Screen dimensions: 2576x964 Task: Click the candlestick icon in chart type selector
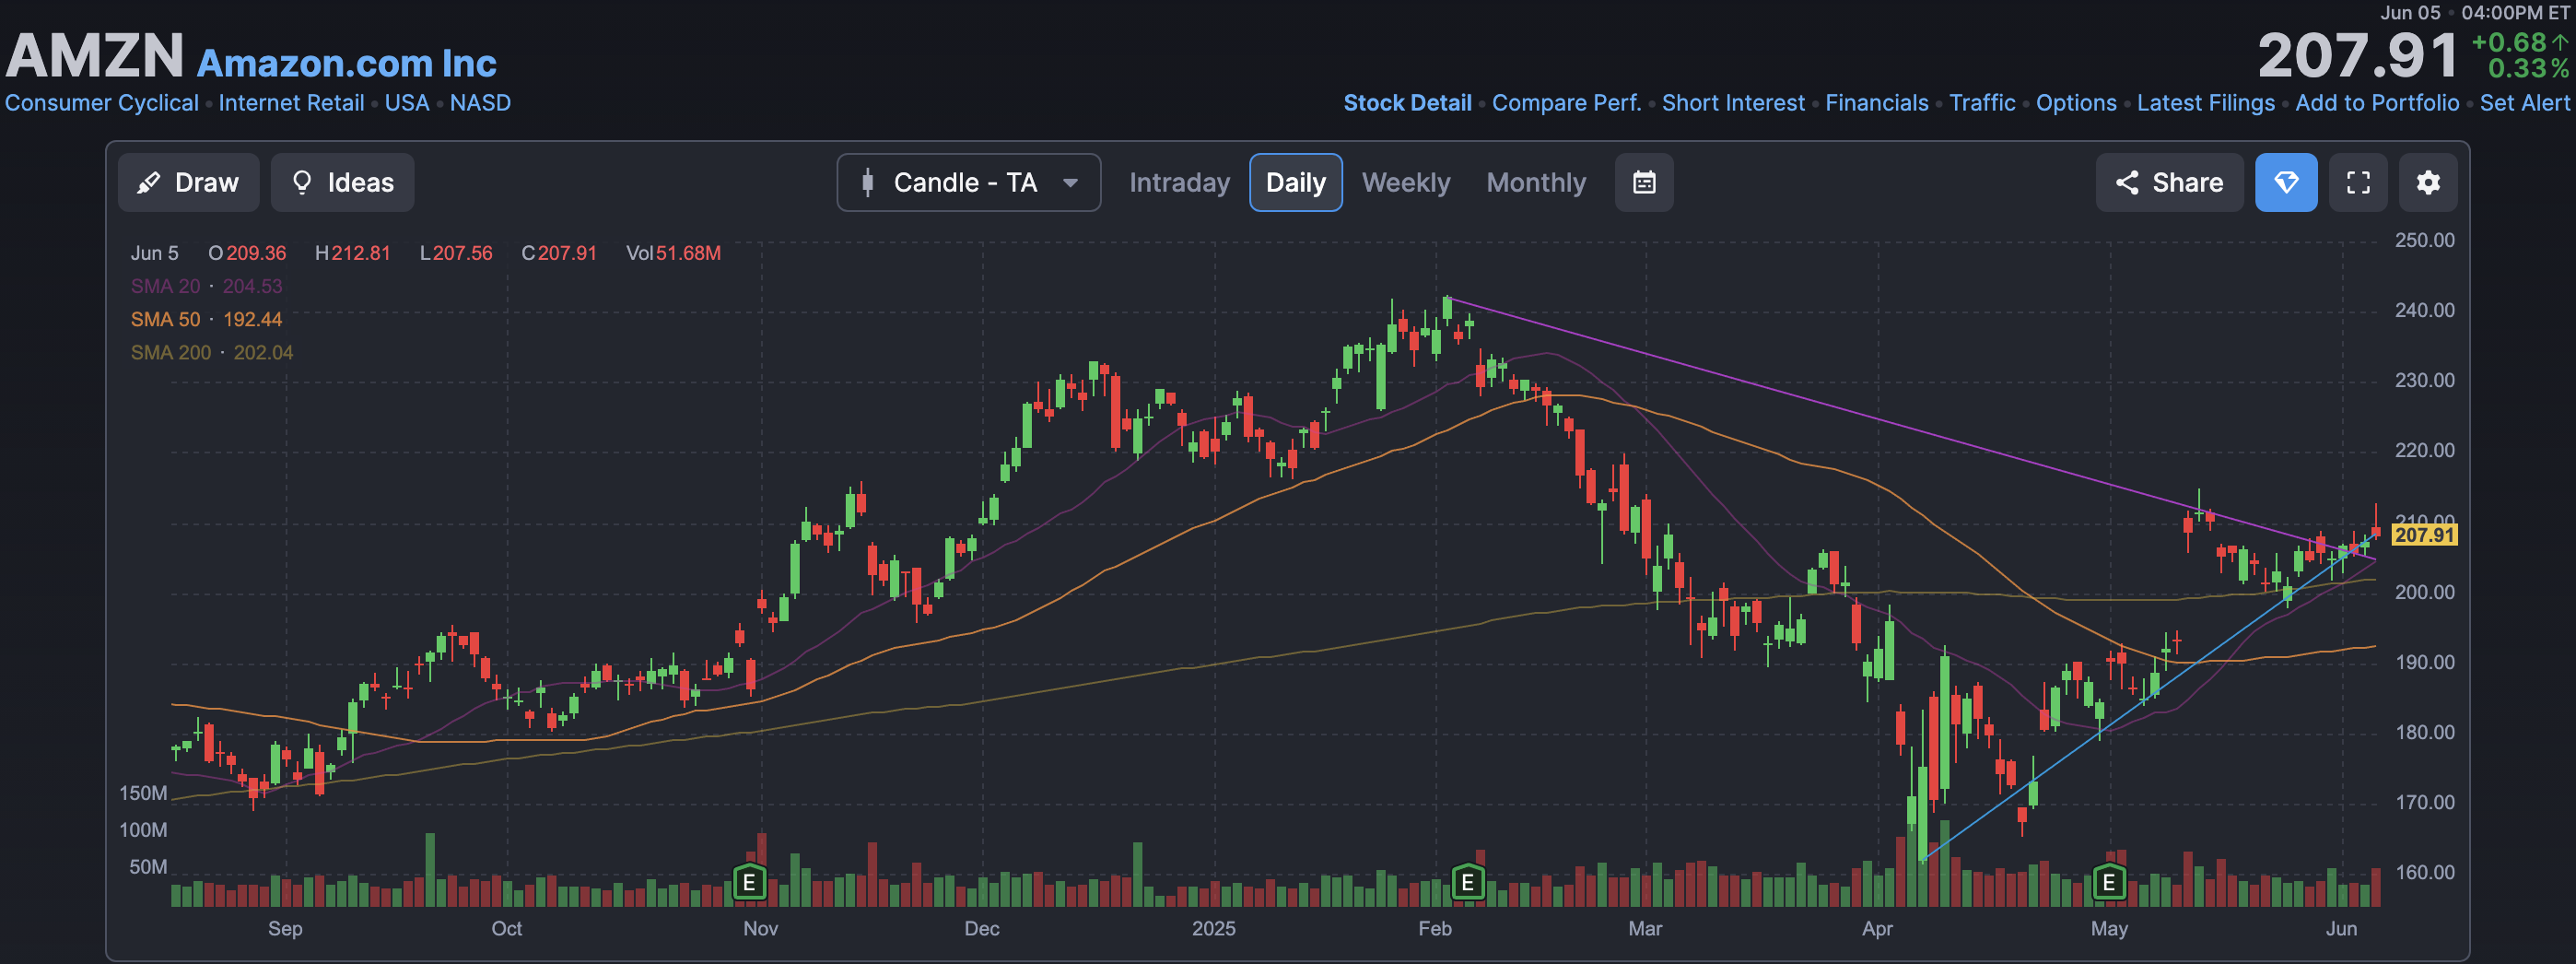coord(868,182)
